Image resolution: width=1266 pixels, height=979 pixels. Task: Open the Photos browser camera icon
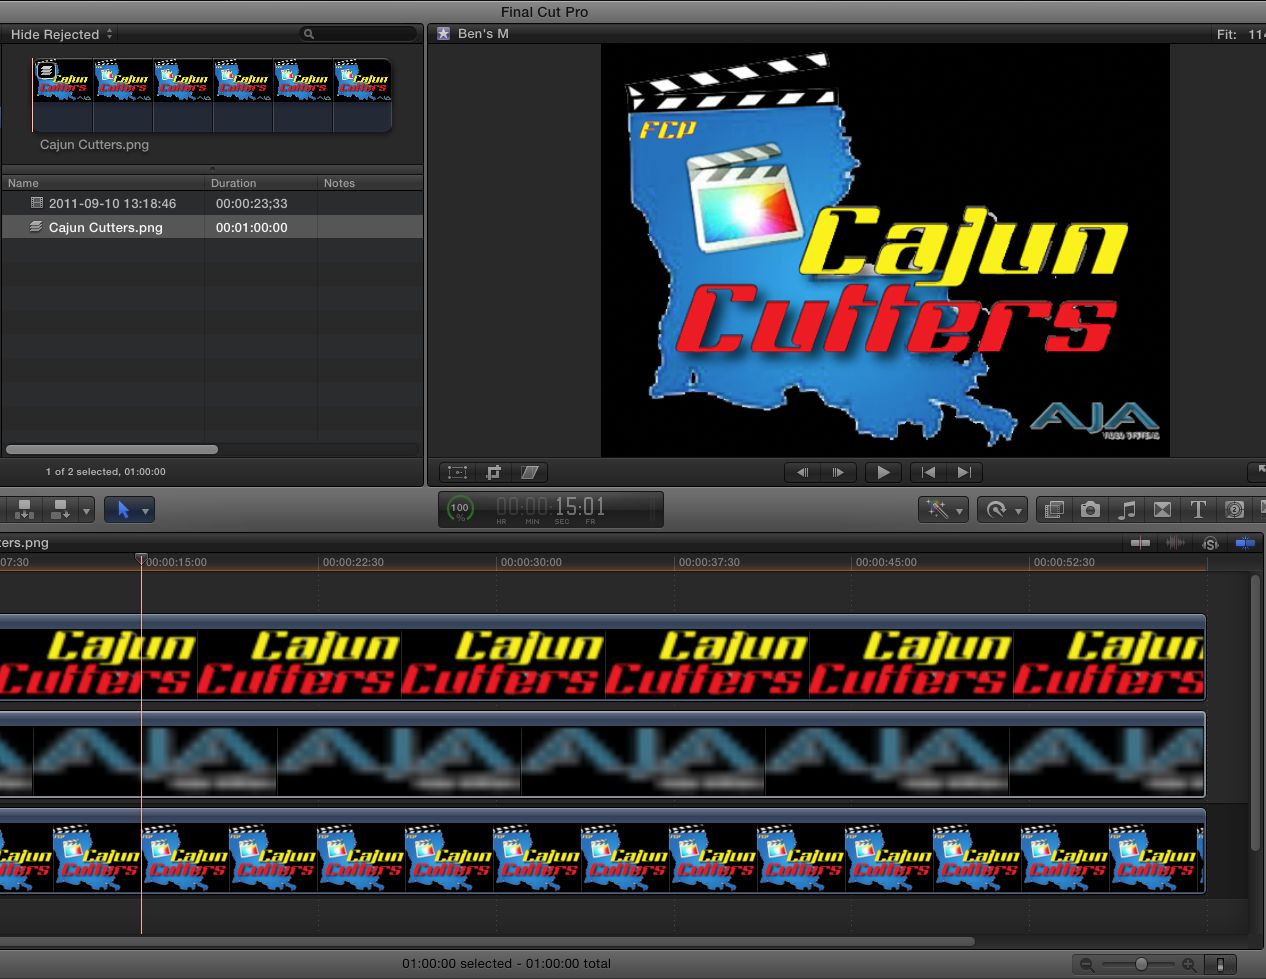pyautogui.click(x=1090, y=509)
